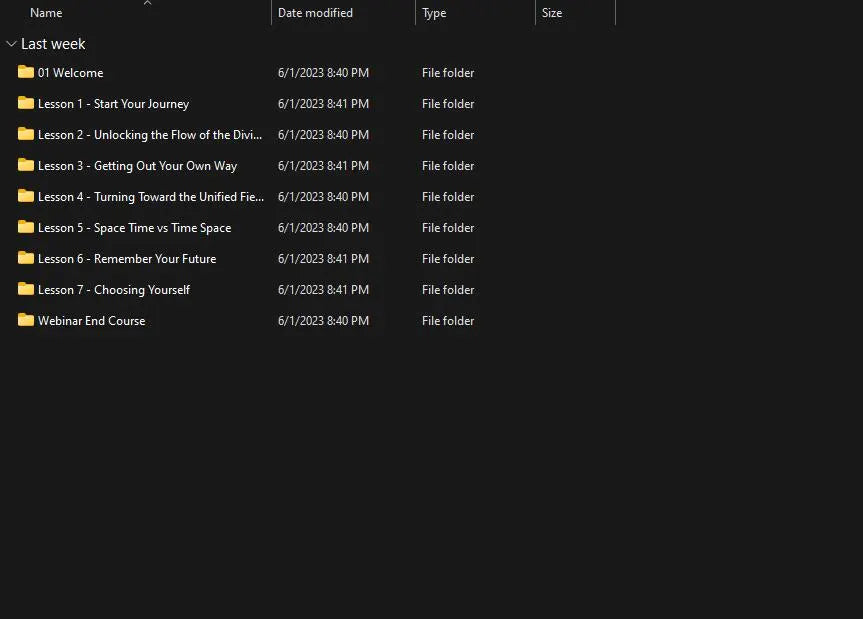Viewport: 863px width, 619px height.
Task: Click the folder icon for 01 Welcome
Action: 26,72
